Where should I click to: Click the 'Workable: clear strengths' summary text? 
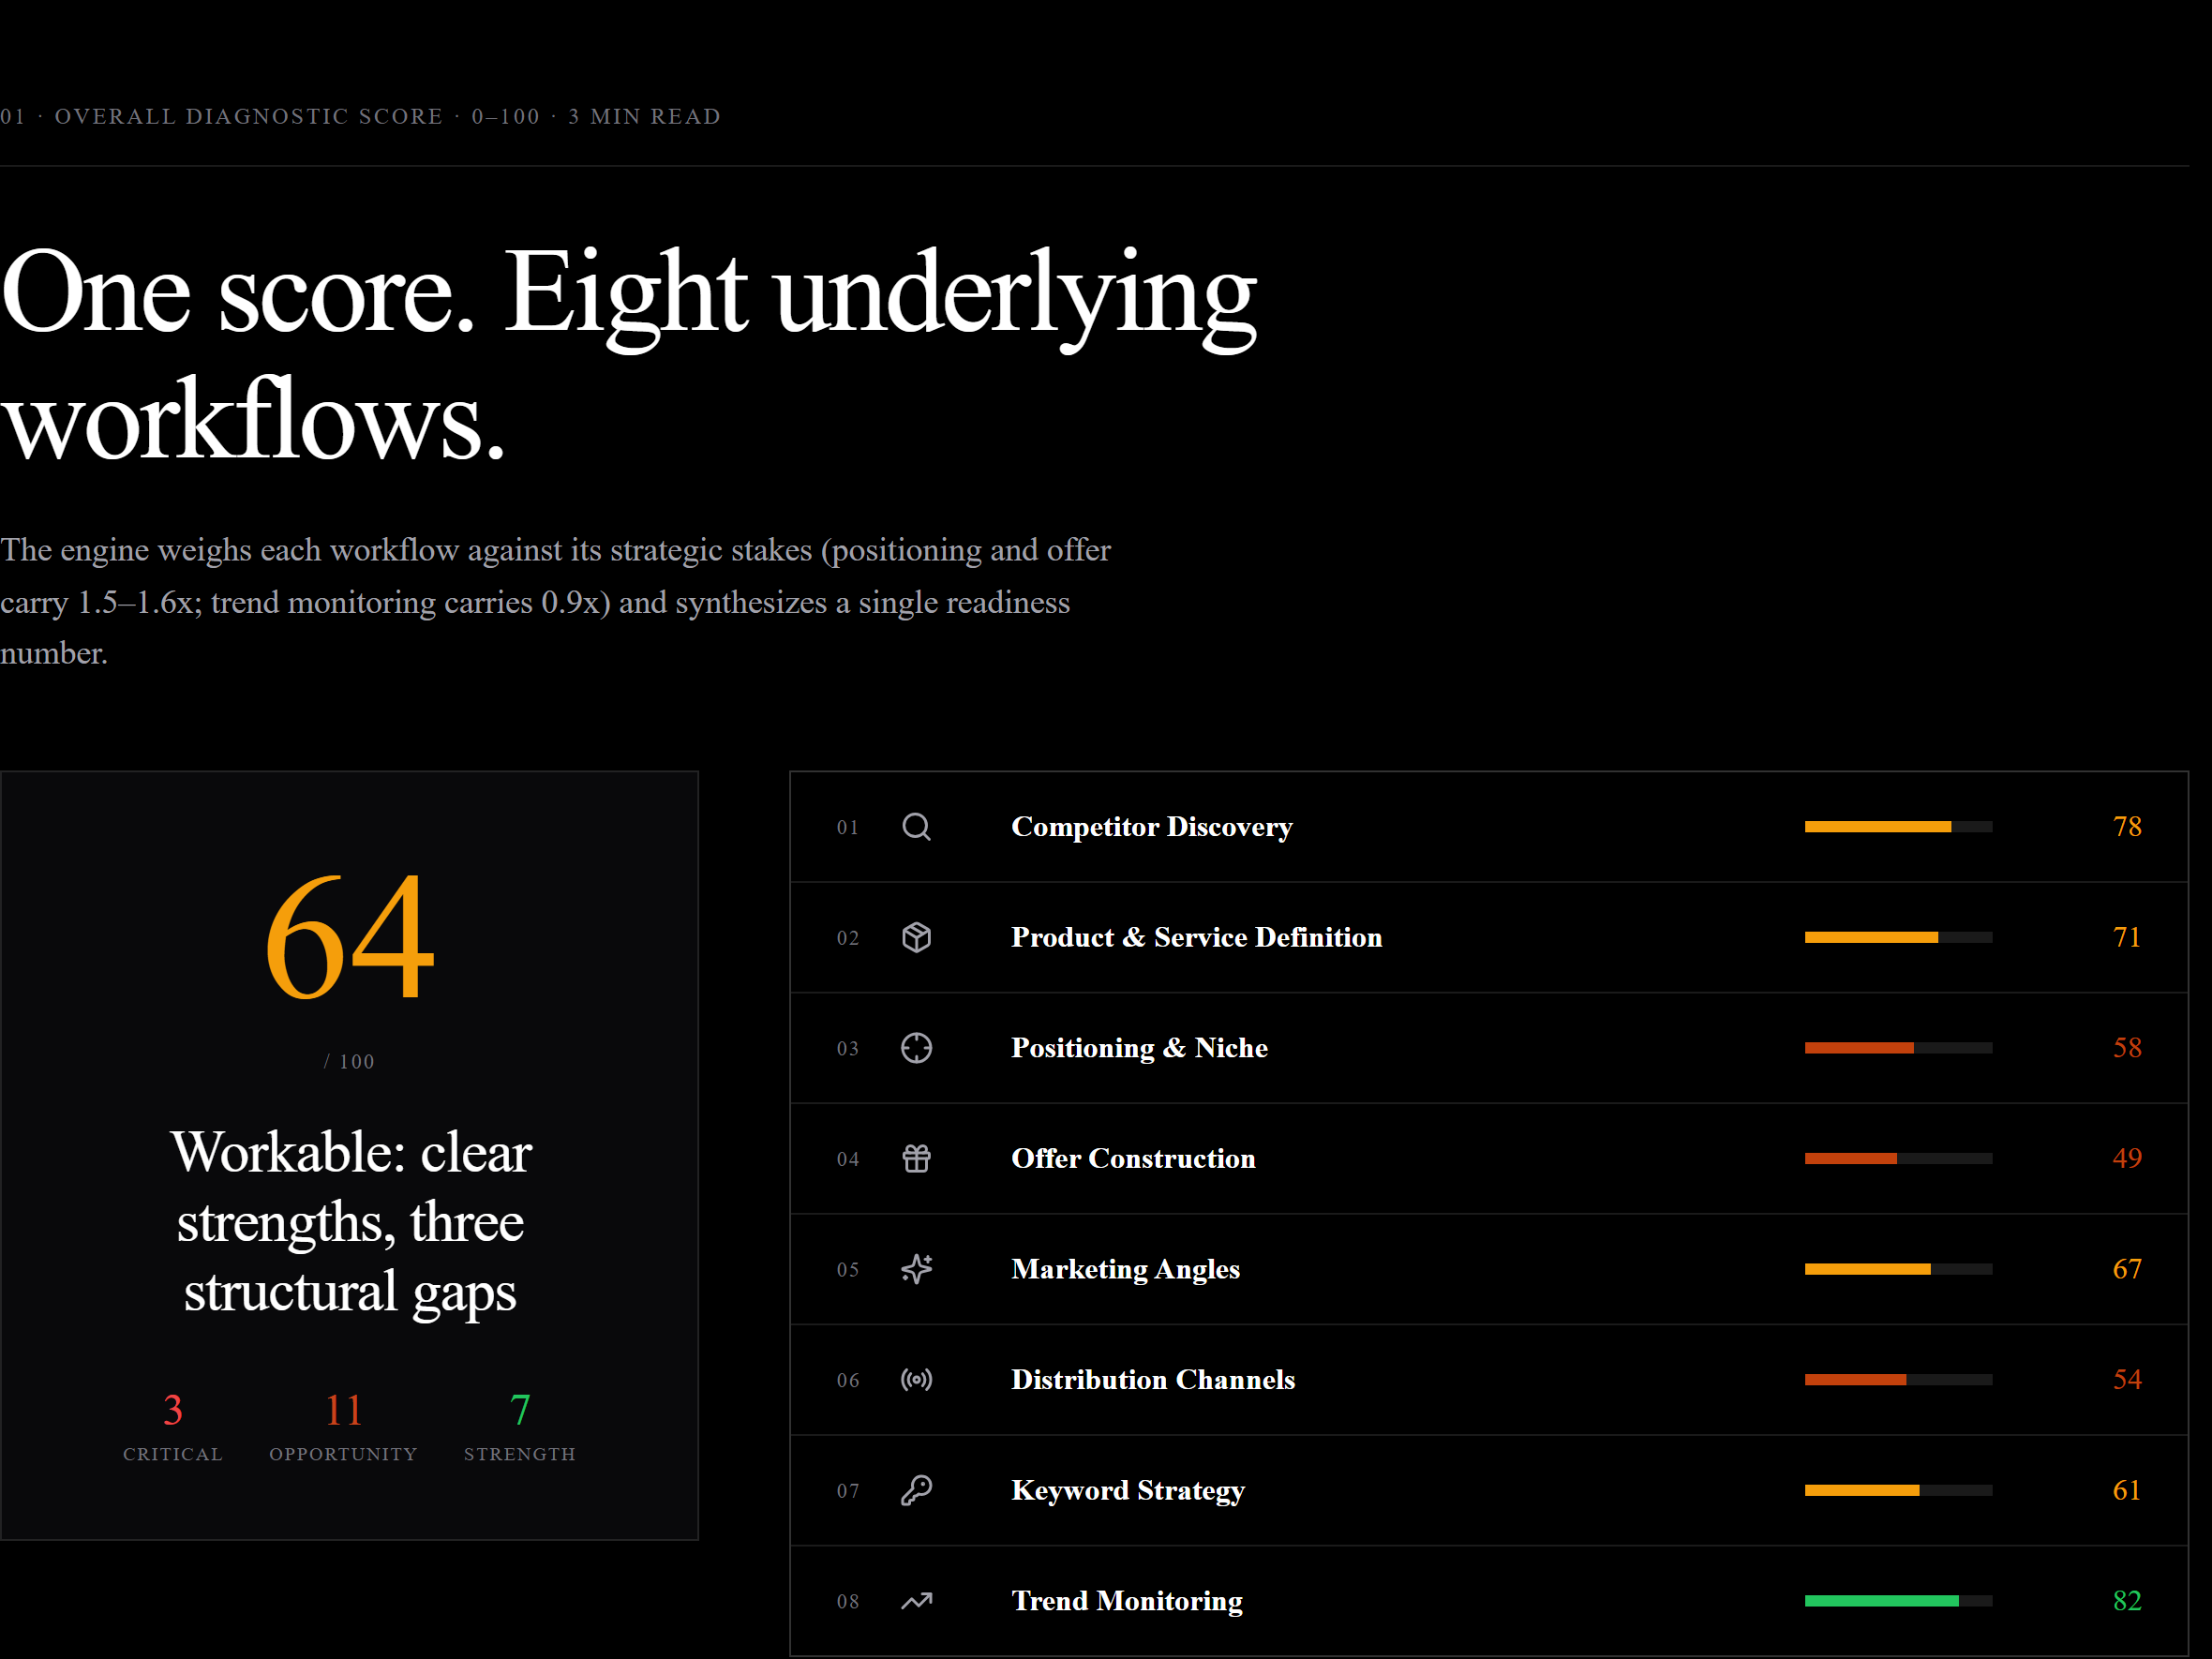point(350,1222)
